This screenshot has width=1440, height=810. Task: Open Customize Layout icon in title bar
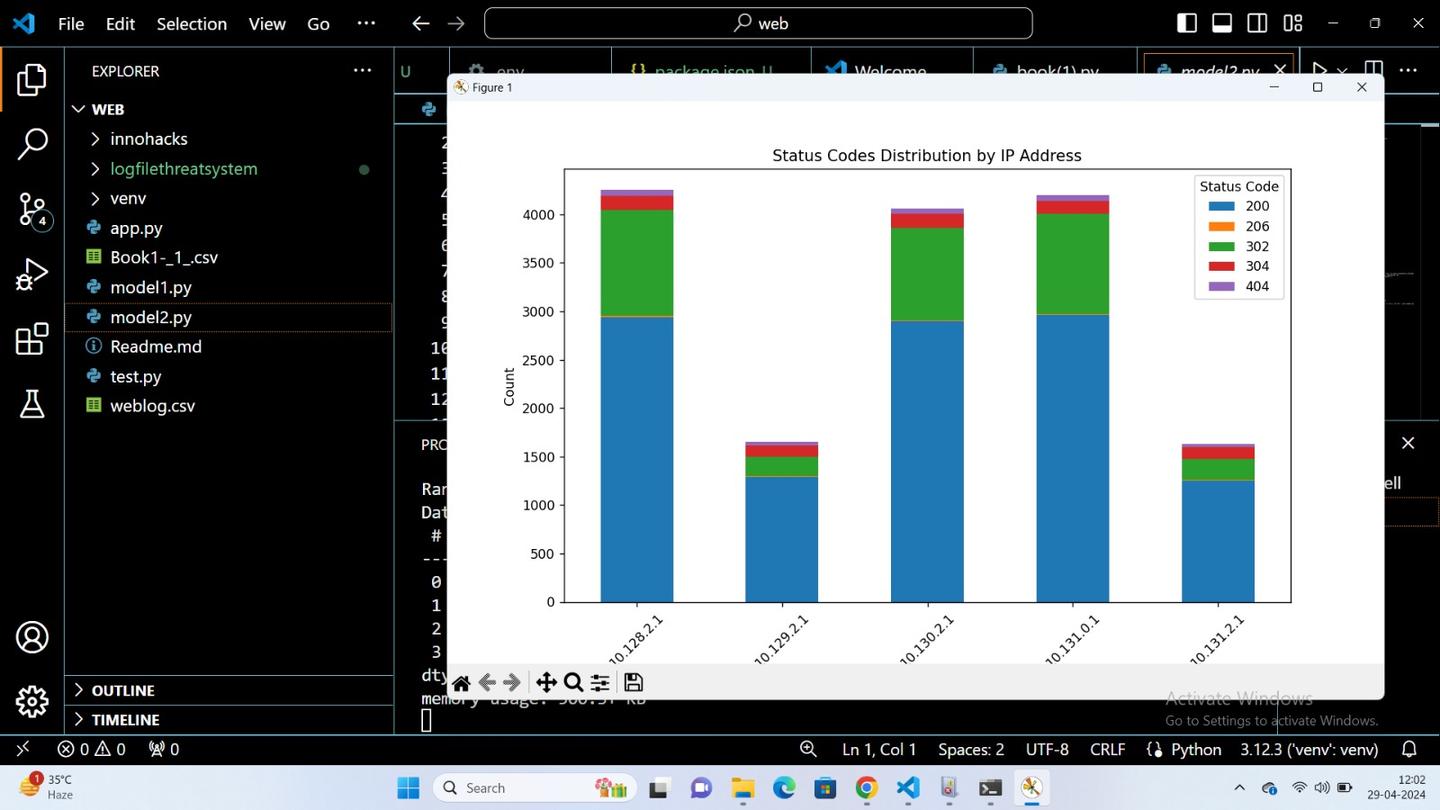1293,23
